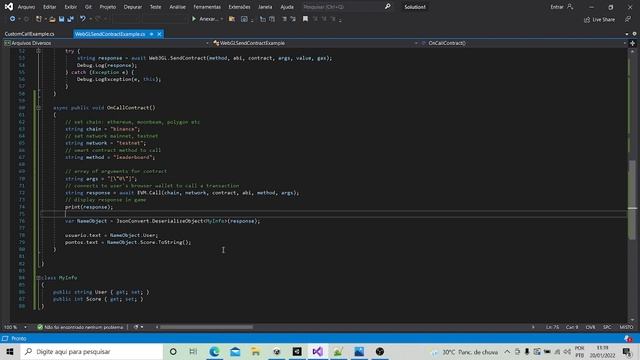Open the Análise menu
The height and width of the screenshot is (360, 640).
[x=177, y=7]
